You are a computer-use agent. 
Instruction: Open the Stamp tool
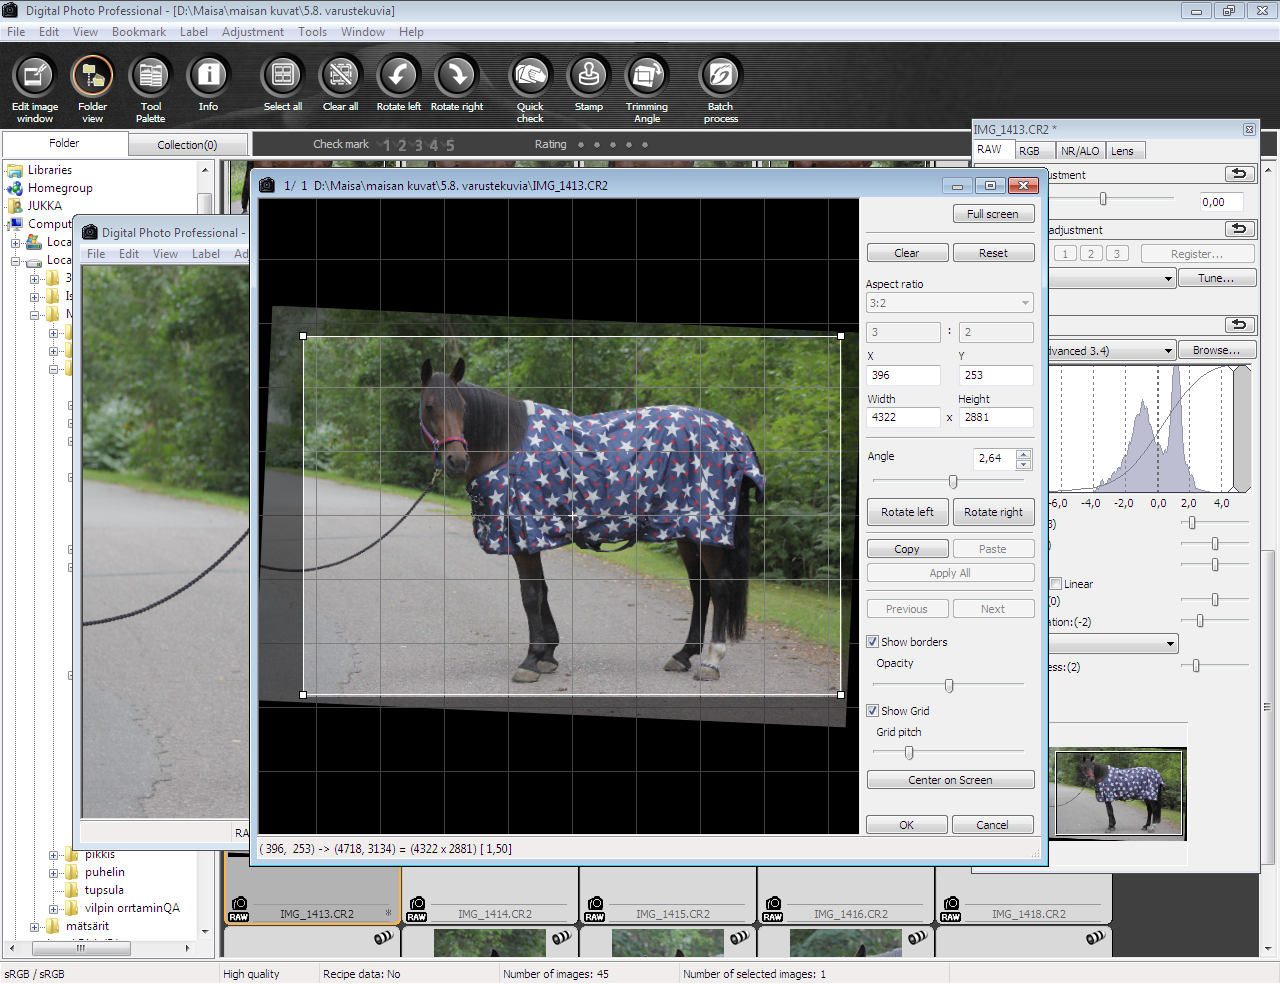[x=588, y=76]
